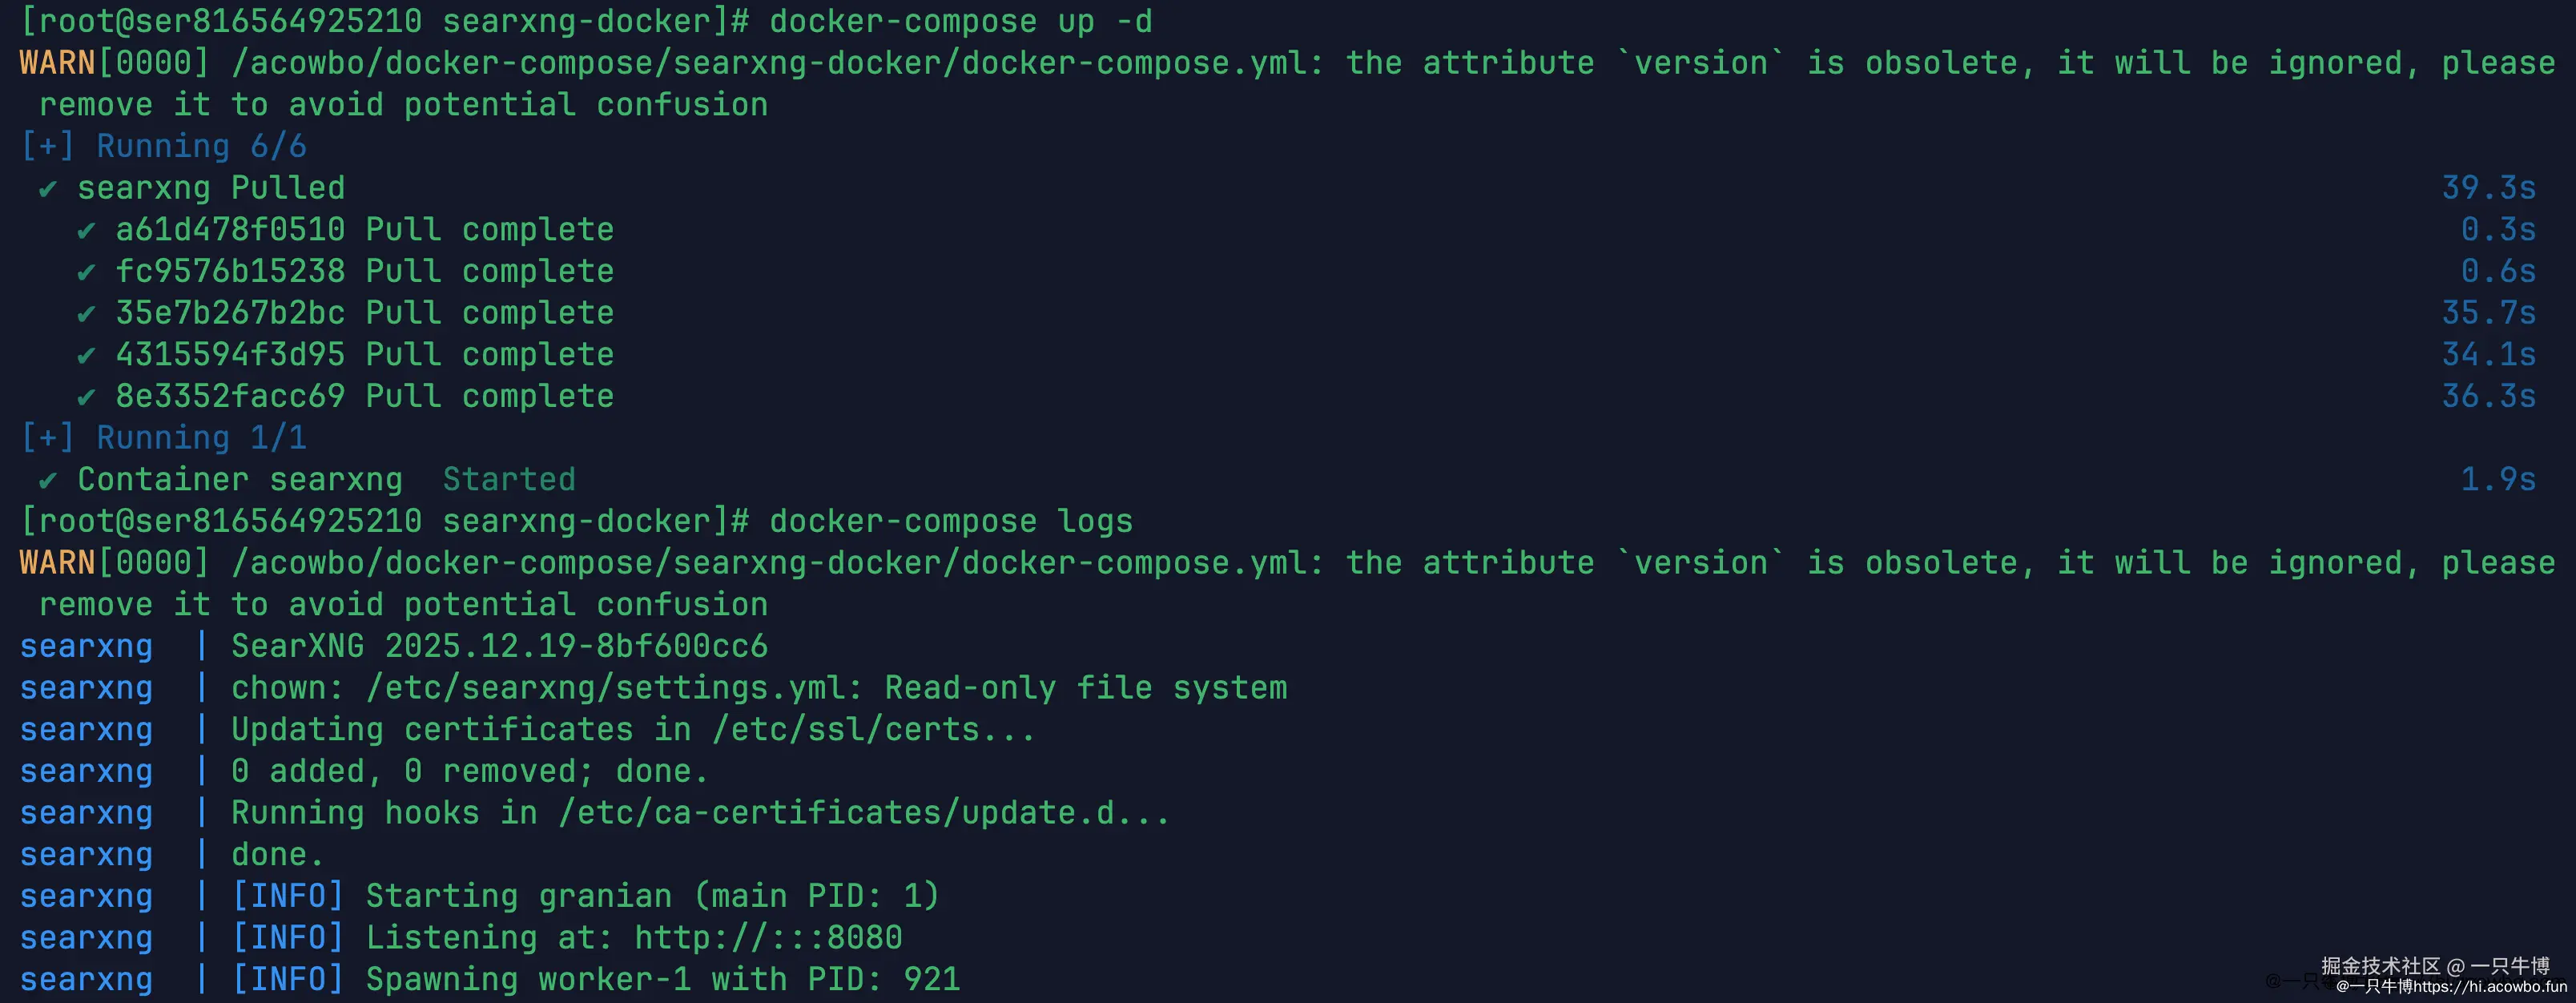
Task: Click the Started status text
Action: 509,481
